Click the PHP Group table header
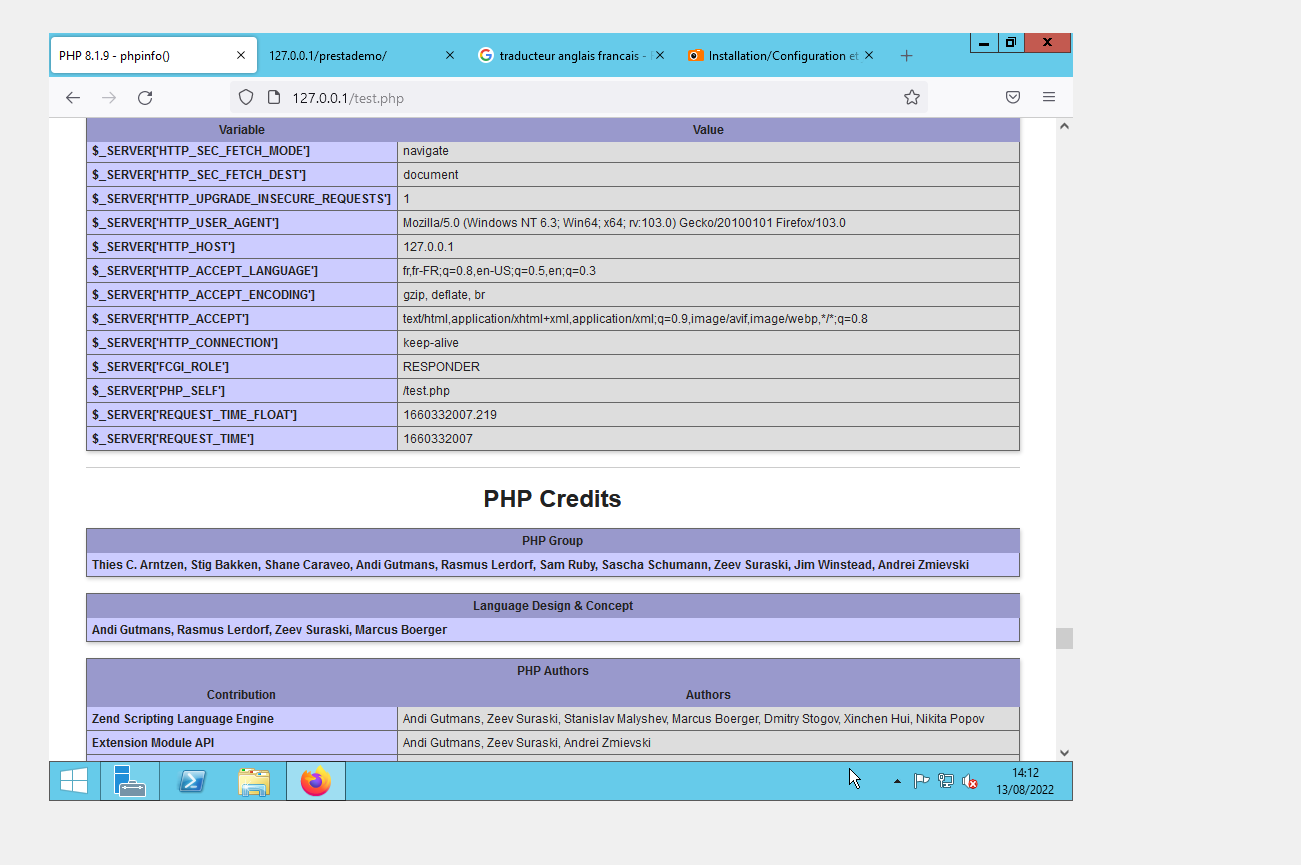This screenshot has width=1301, height=865. point(552,541)
